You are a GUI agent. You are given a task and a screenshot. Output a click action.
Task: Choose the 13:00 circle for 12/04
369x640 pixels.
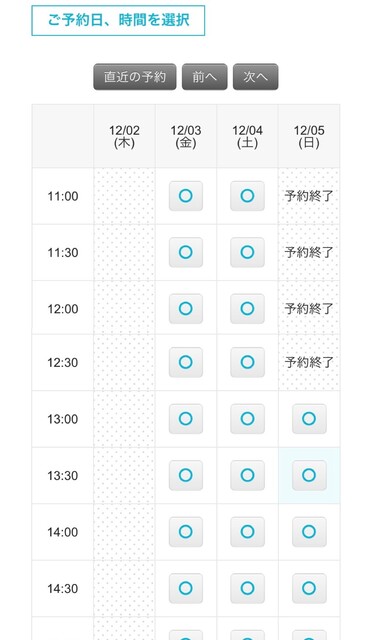247,419
